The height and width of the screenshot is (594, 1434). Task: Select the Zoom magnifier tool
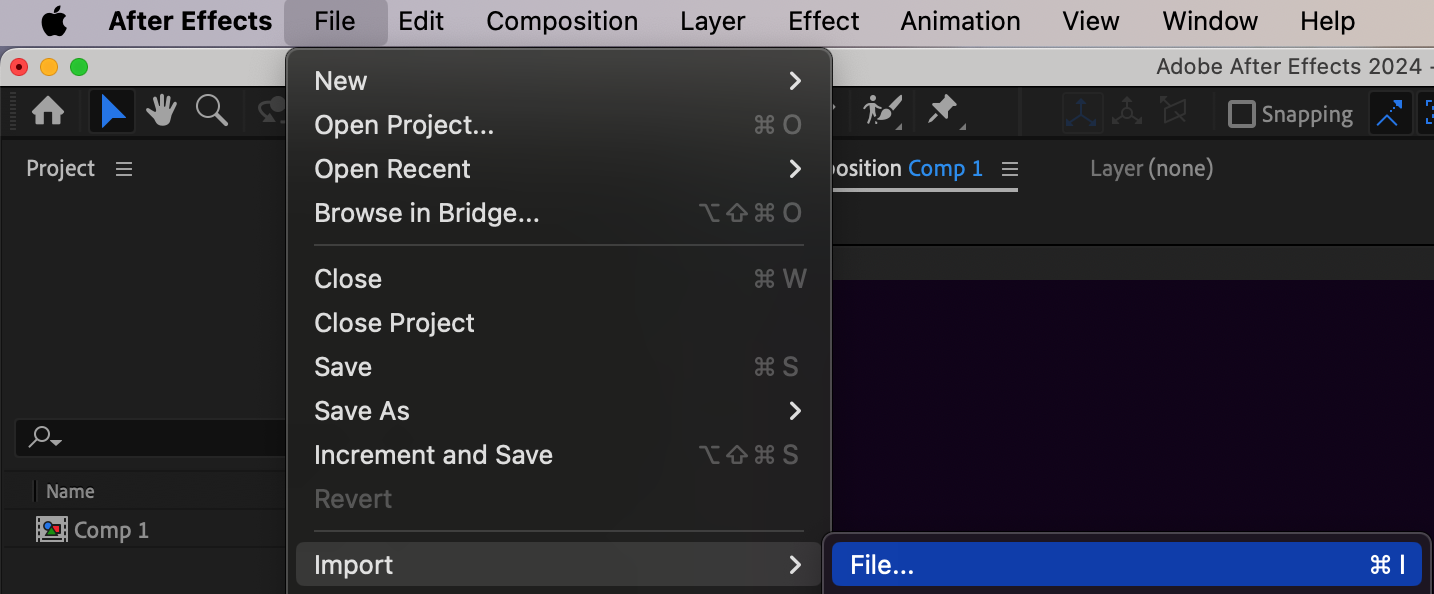[212, 111]
